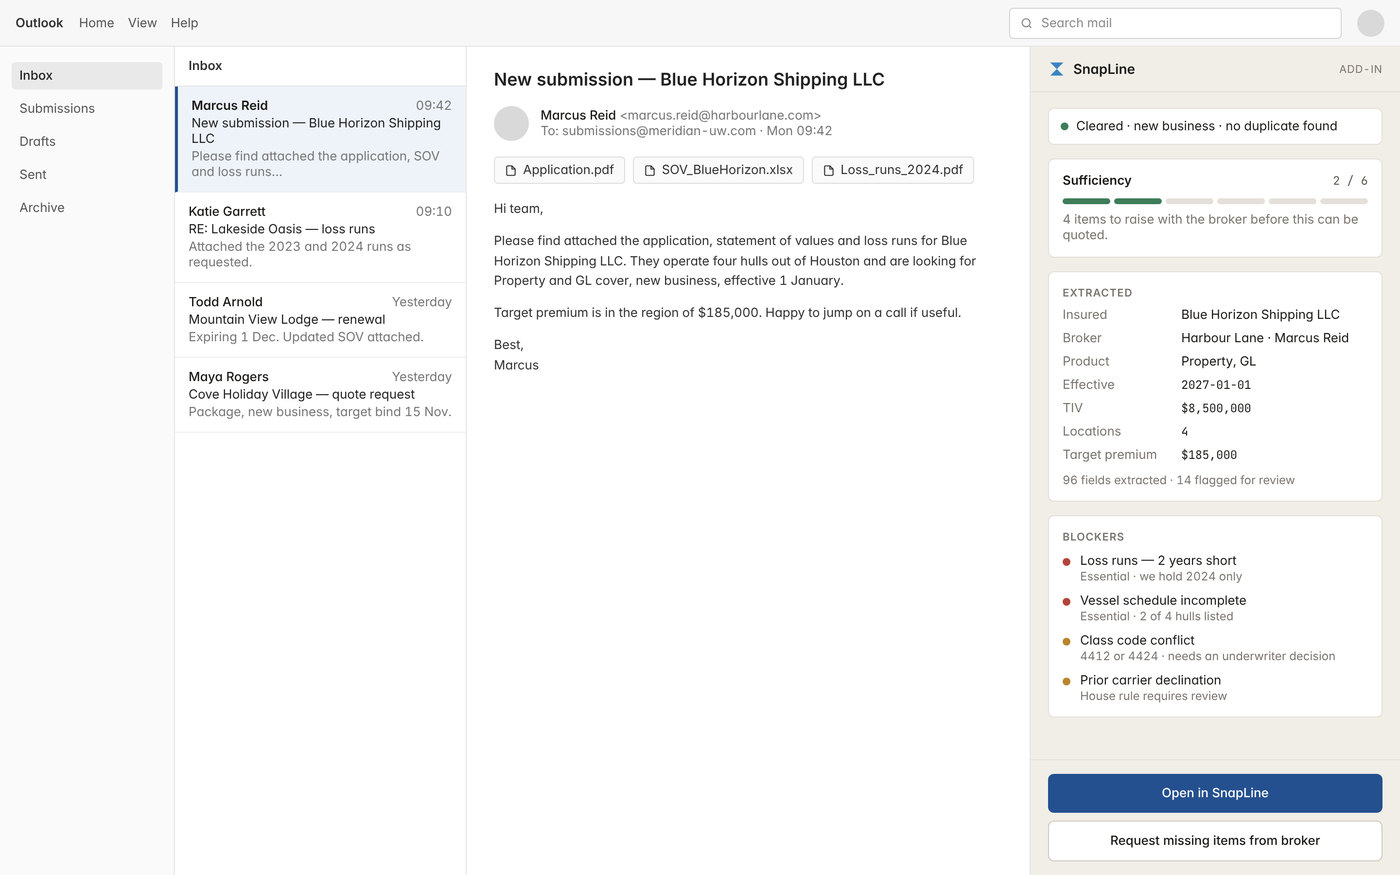Click the red dot beside Loss runs blocker
The image size is (1400, 875).
coord(1066,562)
